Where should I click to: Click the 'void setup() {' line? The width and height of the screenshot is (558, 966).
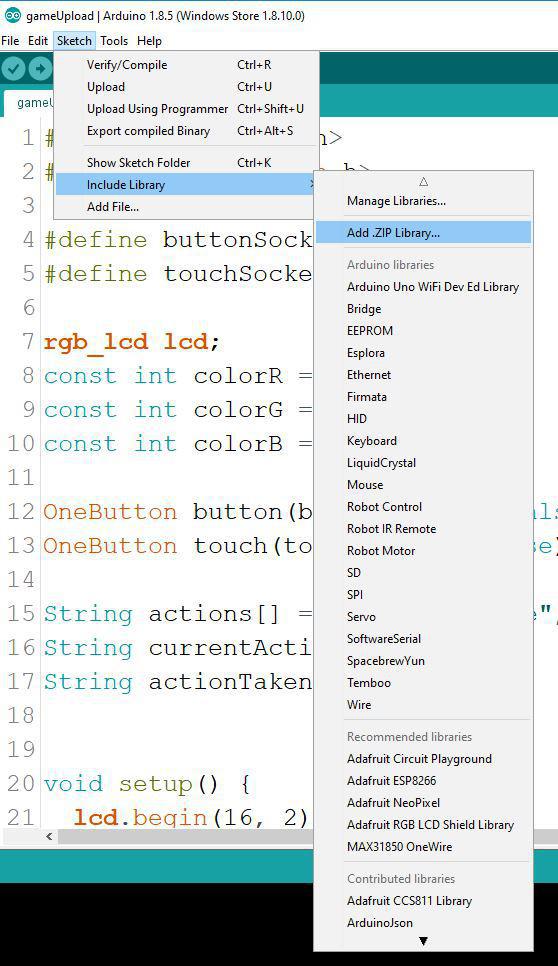pyautogui.click(x=147, y=784)
